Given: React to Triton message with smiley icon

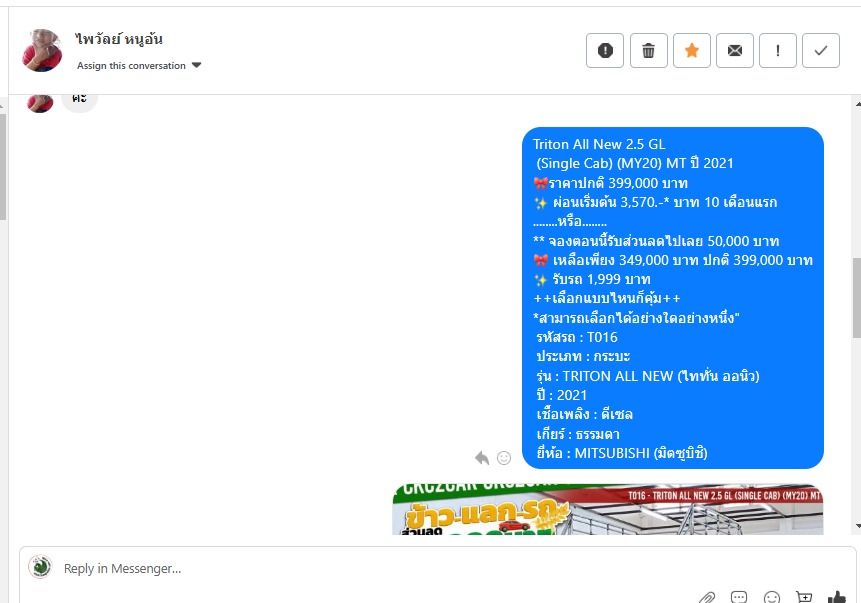Looking at the screenshot, I should (x=504, y=457).
